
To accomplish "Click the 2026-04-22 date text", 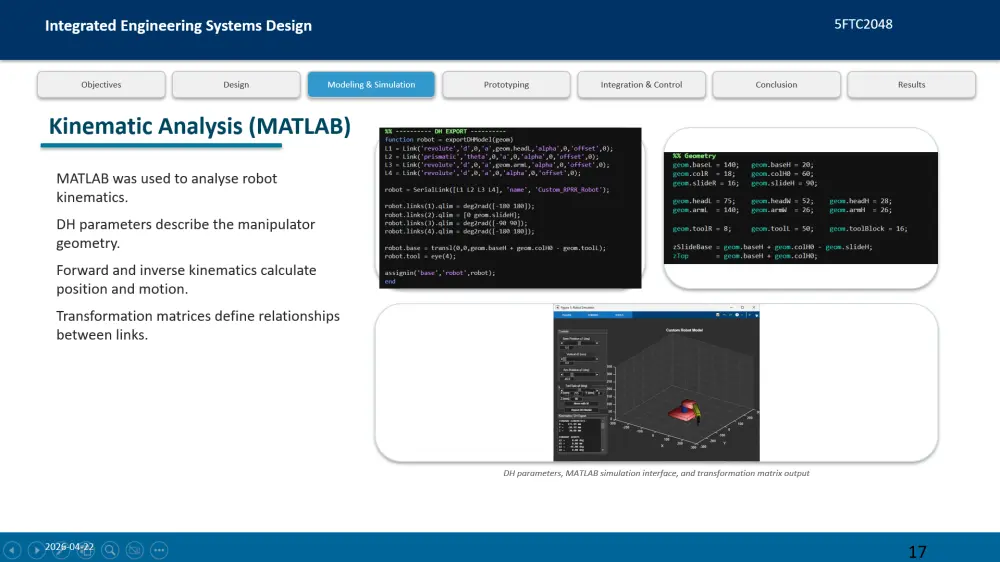I will [69, 547].
